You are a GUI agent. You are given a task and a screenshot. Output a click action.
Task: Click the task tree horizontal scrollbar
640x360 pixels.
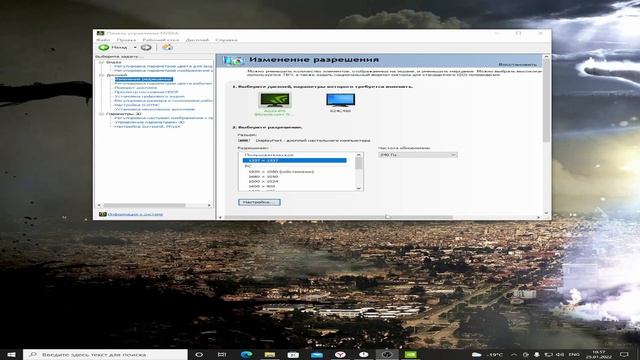coord(144,205)
